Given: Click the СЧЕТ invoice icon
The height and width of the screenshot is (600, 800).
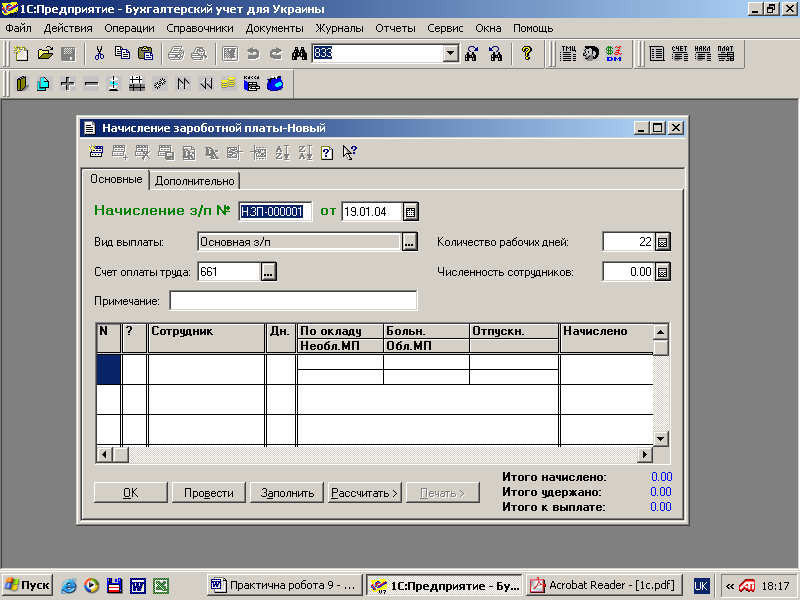Looking at the screenshot, I should 680,53.
